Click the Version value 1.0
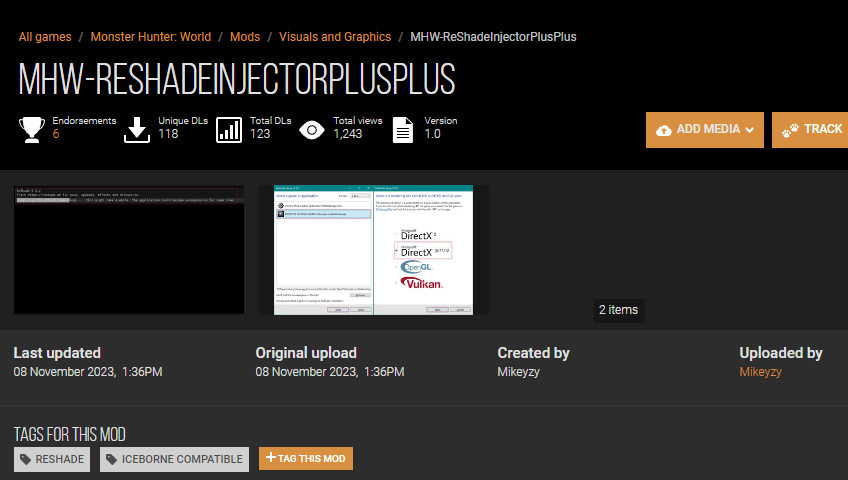The image size is (848, 480). (432, 134)
